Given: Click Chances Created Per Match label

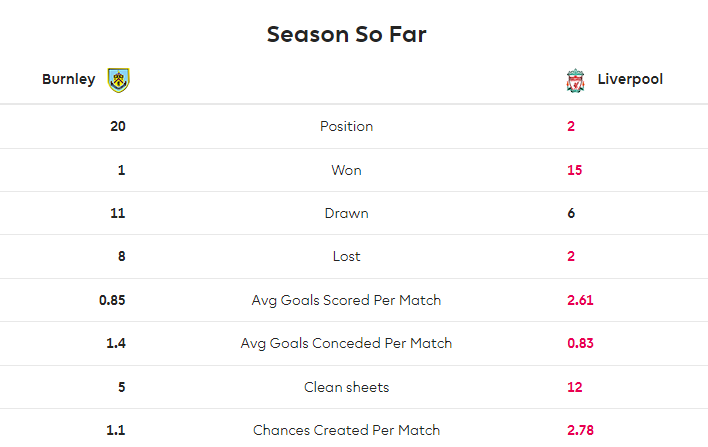Looking at the screenshot, I should 346,430.
